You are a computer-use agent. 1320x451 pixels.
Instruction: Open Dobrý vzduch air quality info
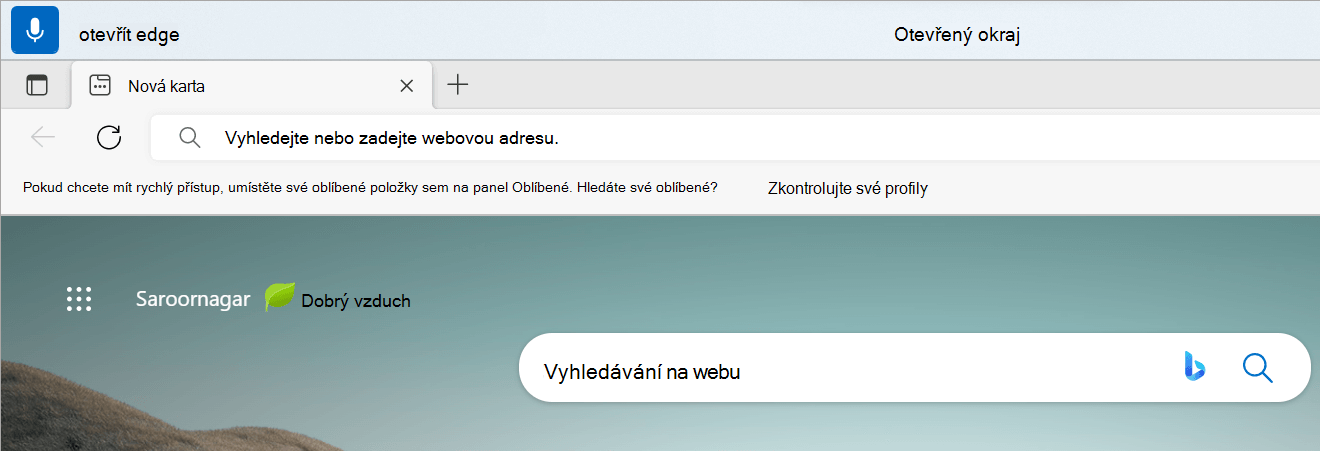point(356,300)
